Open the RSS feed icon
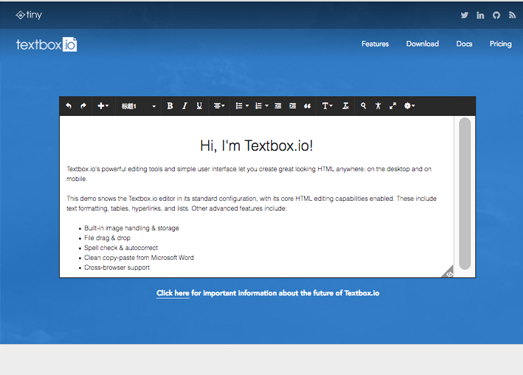This screenshot has width=523, height=375. point(512,15)
